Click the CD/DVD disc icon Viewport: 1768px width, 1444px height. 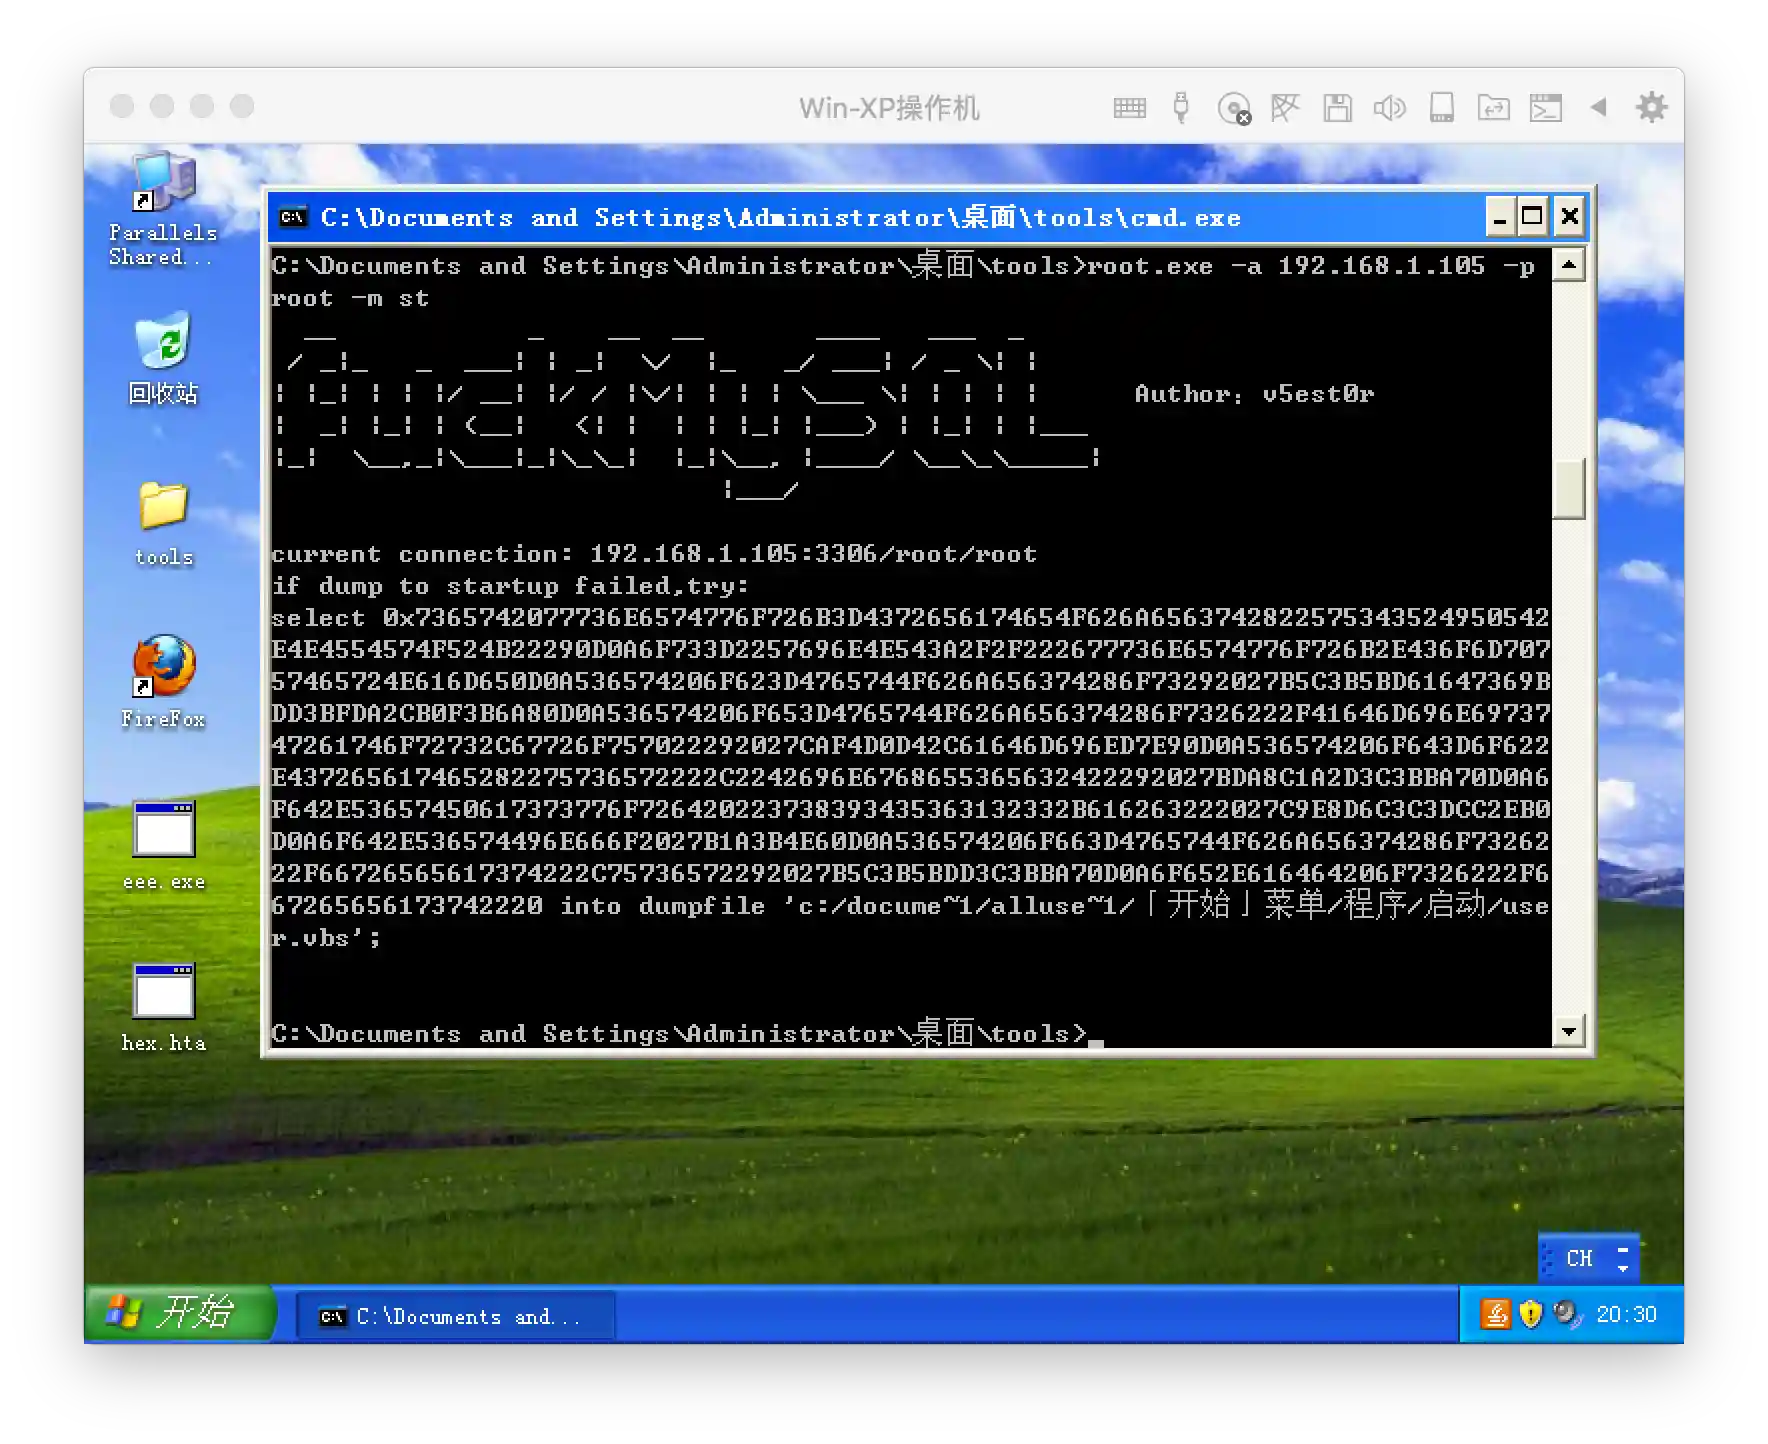(1234, 107)
